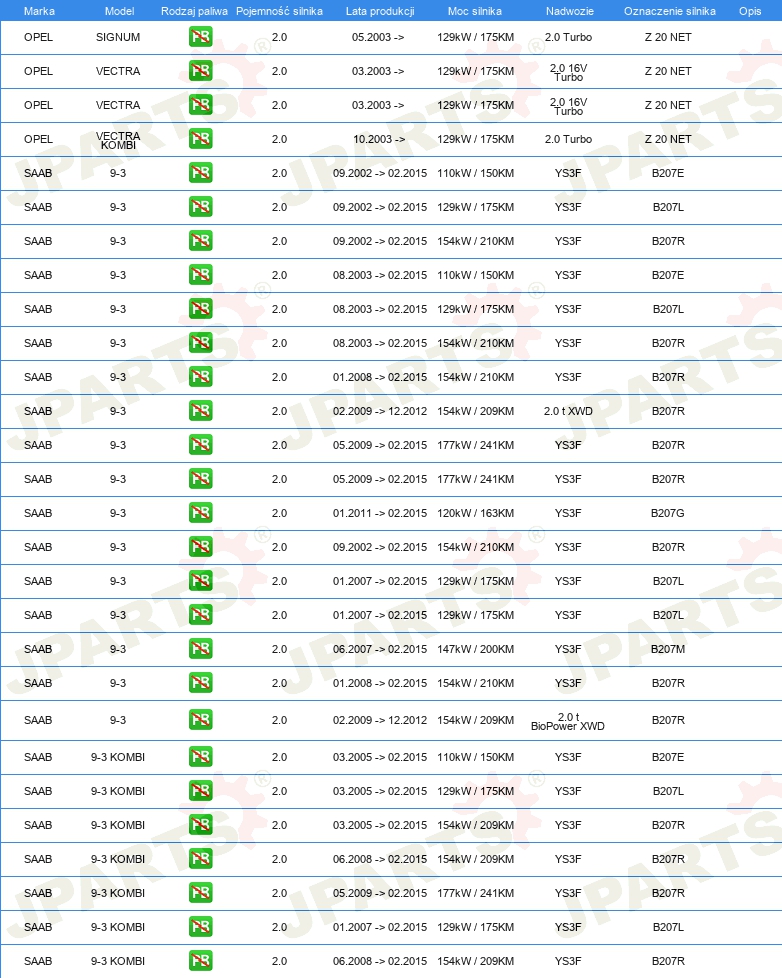Click fuel icon for 9-3 KOMBI 01.2007 129kW row
Image resolution: width=782 pixels, height=978 pixels.
200,927
